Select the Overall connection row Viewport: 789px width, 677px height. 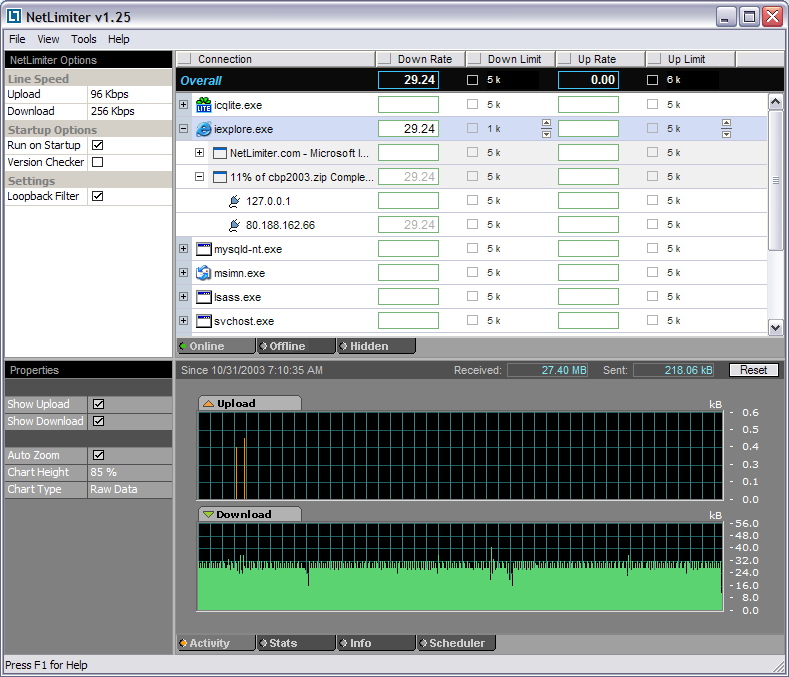[480, 80]
